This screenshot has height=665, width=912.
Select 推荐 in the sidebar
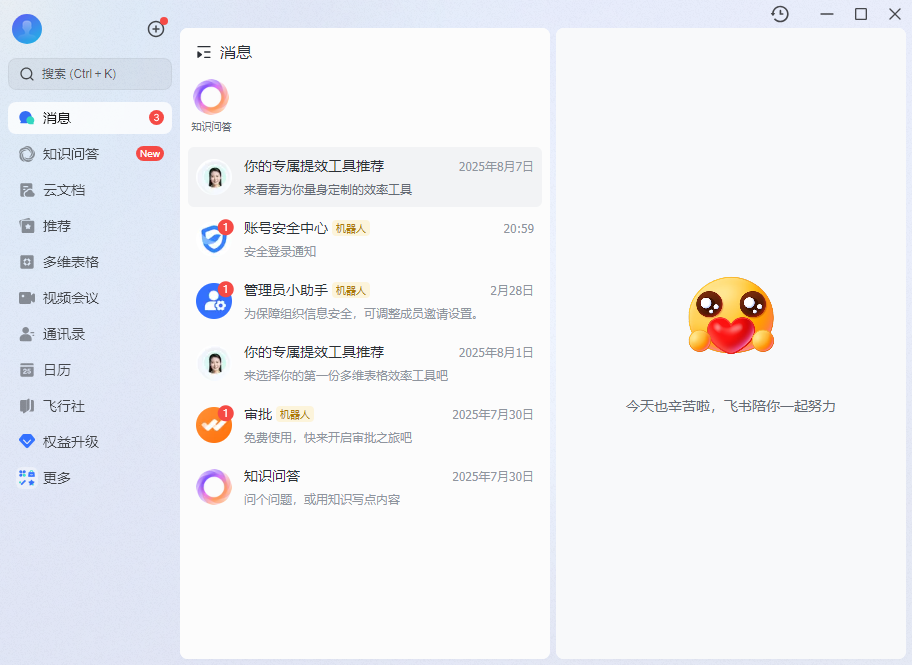point(90,226)
